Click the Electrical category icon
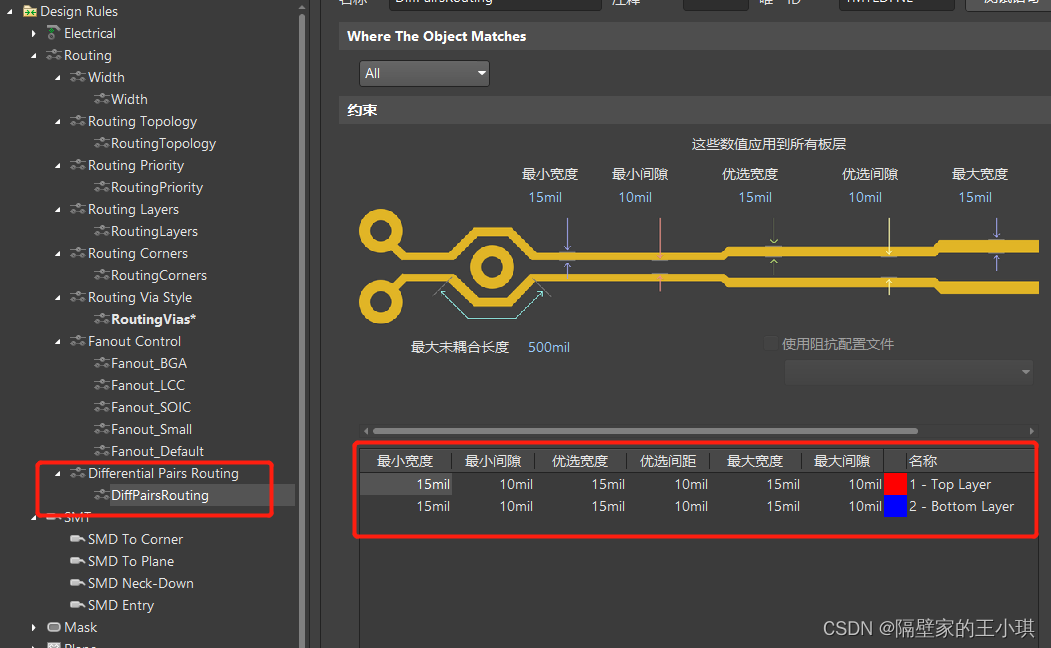The height and width of the screenshot is (648, 1051). click(x=54, y=33)
